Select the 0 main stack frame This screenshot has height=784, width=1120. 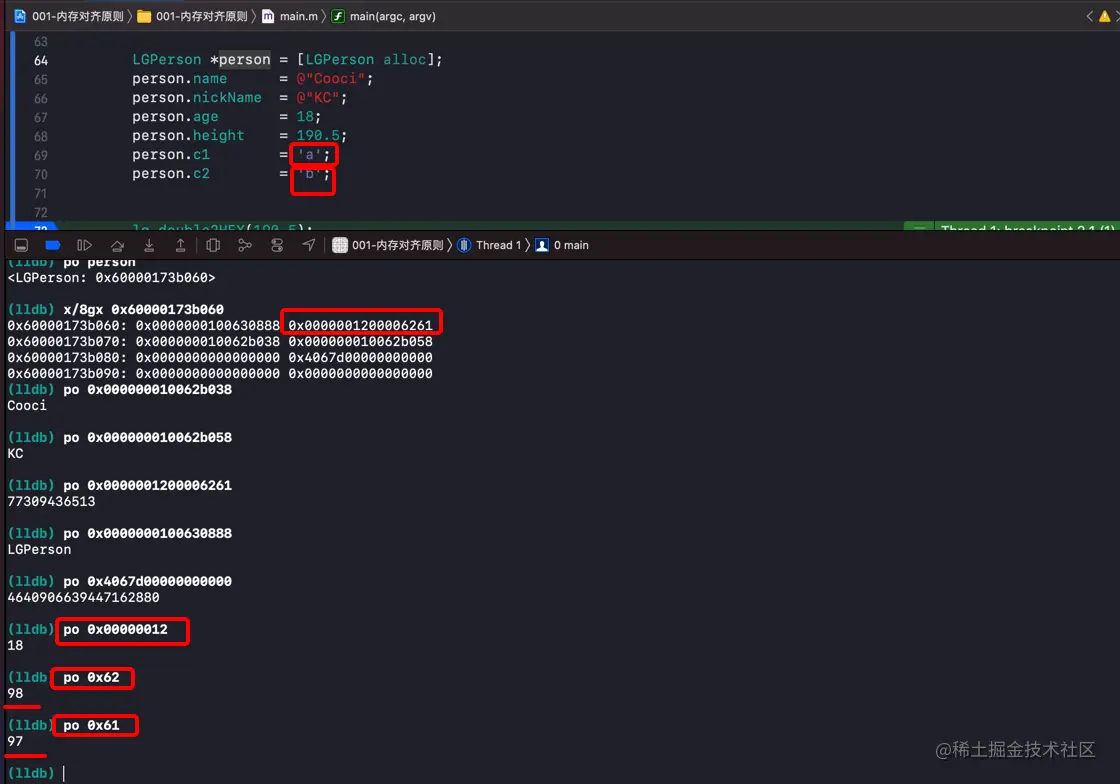tap(562, 245)
